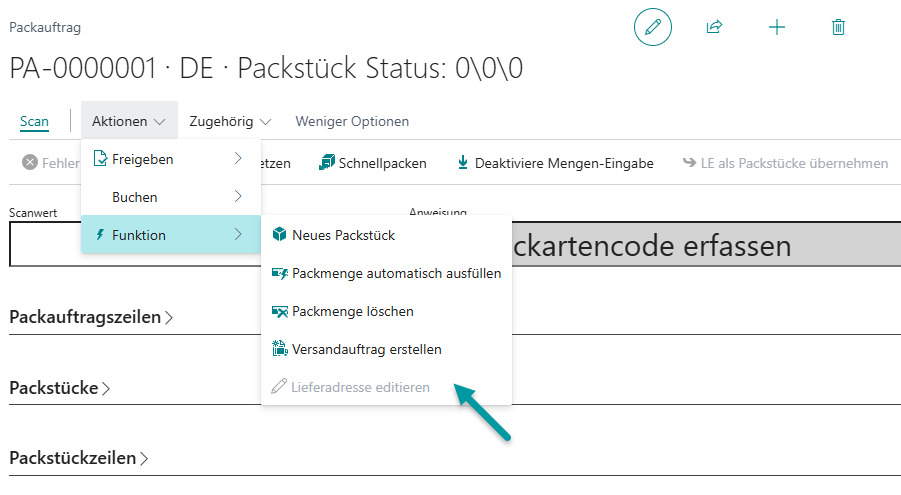Viewport: 901px width, 495px height.
Task: Choose Versandauftrag erstellen menu entry
Action: pyautogui.click(x=386, y=349)
